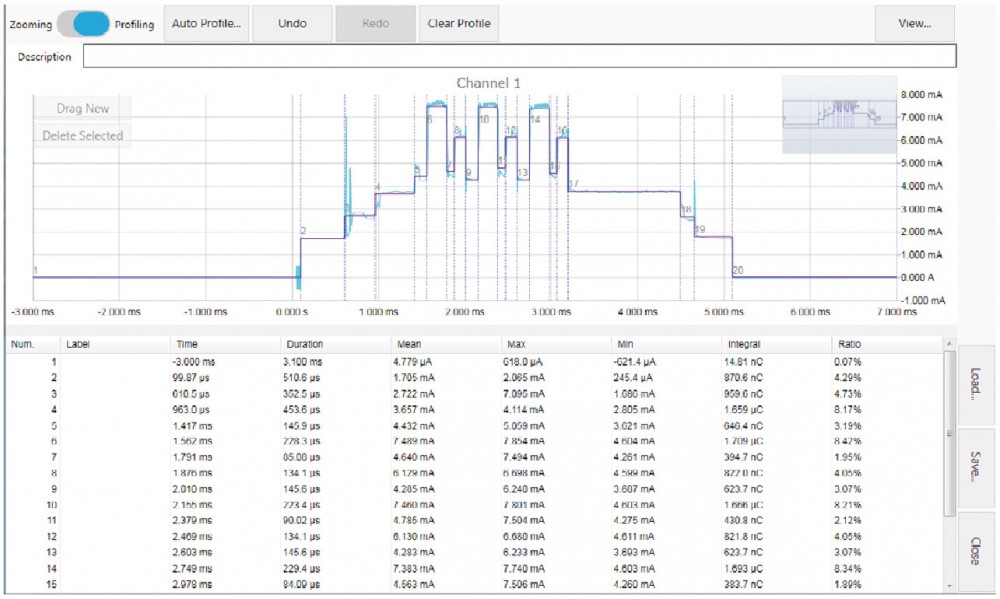Click the table scrollbar down arrow

[949, 586]
